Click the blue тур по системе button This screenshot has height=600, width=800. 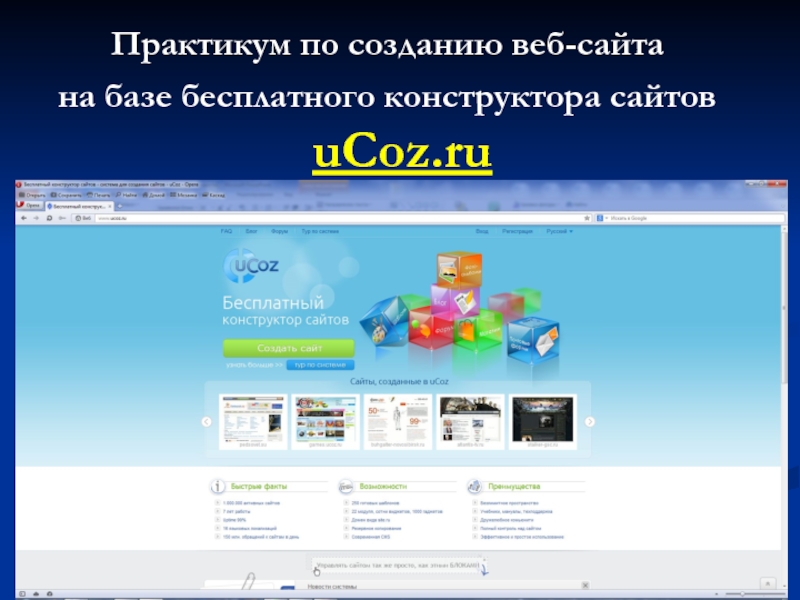pyautogui.click(x=320, y=365)
